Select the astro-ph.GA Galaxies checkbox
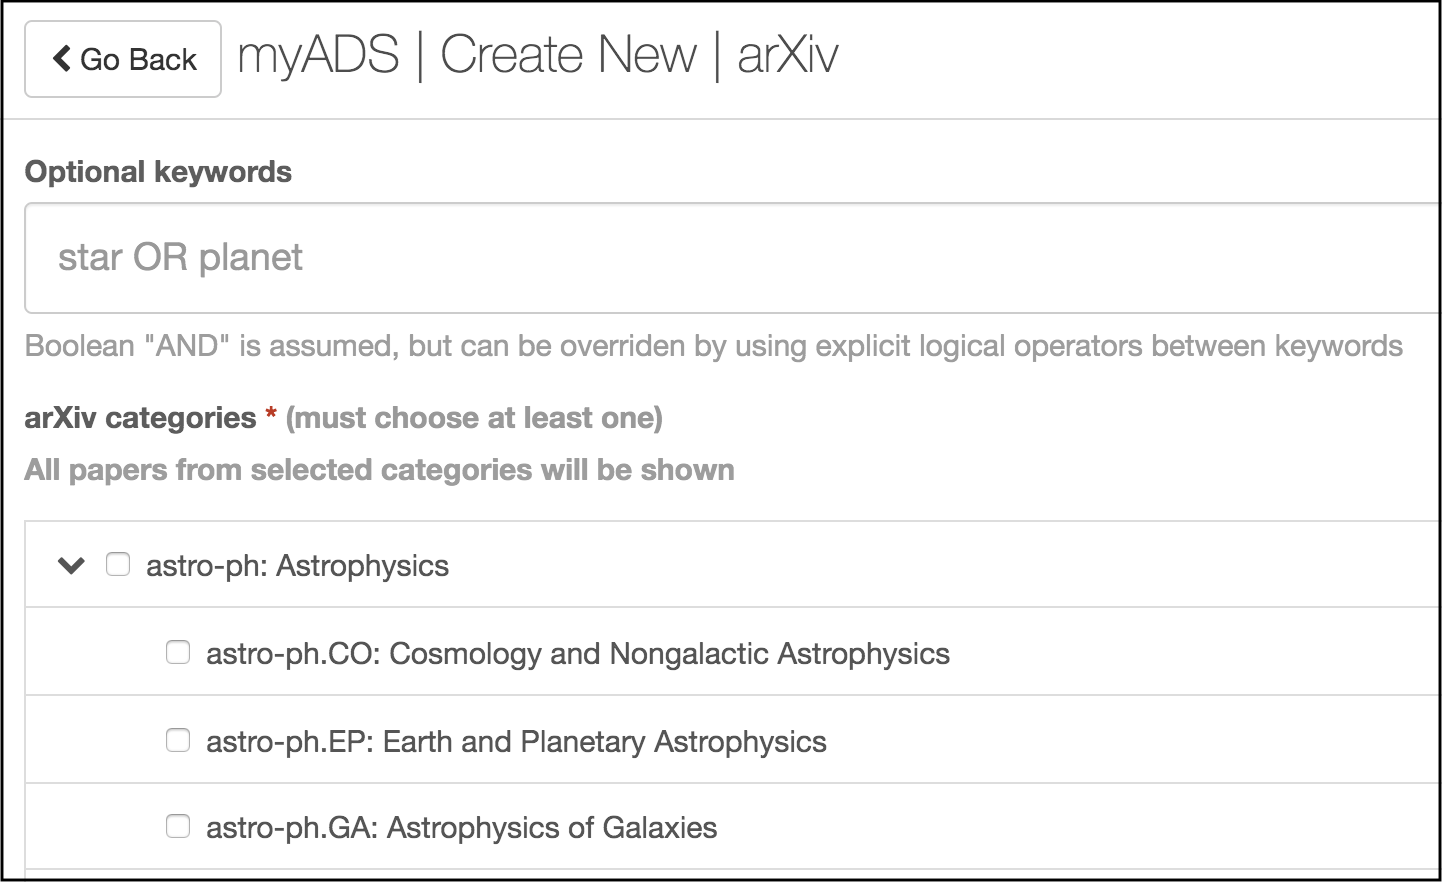 pos(178,827)
